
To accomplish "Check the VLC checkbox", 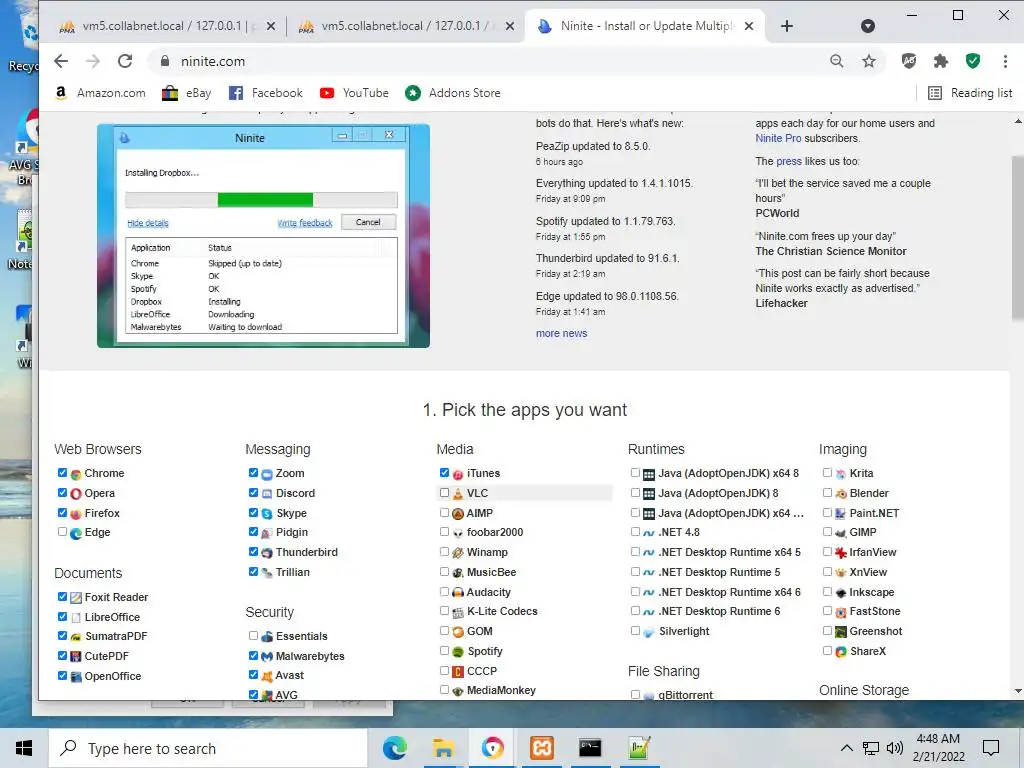I will tap(444, 492).
